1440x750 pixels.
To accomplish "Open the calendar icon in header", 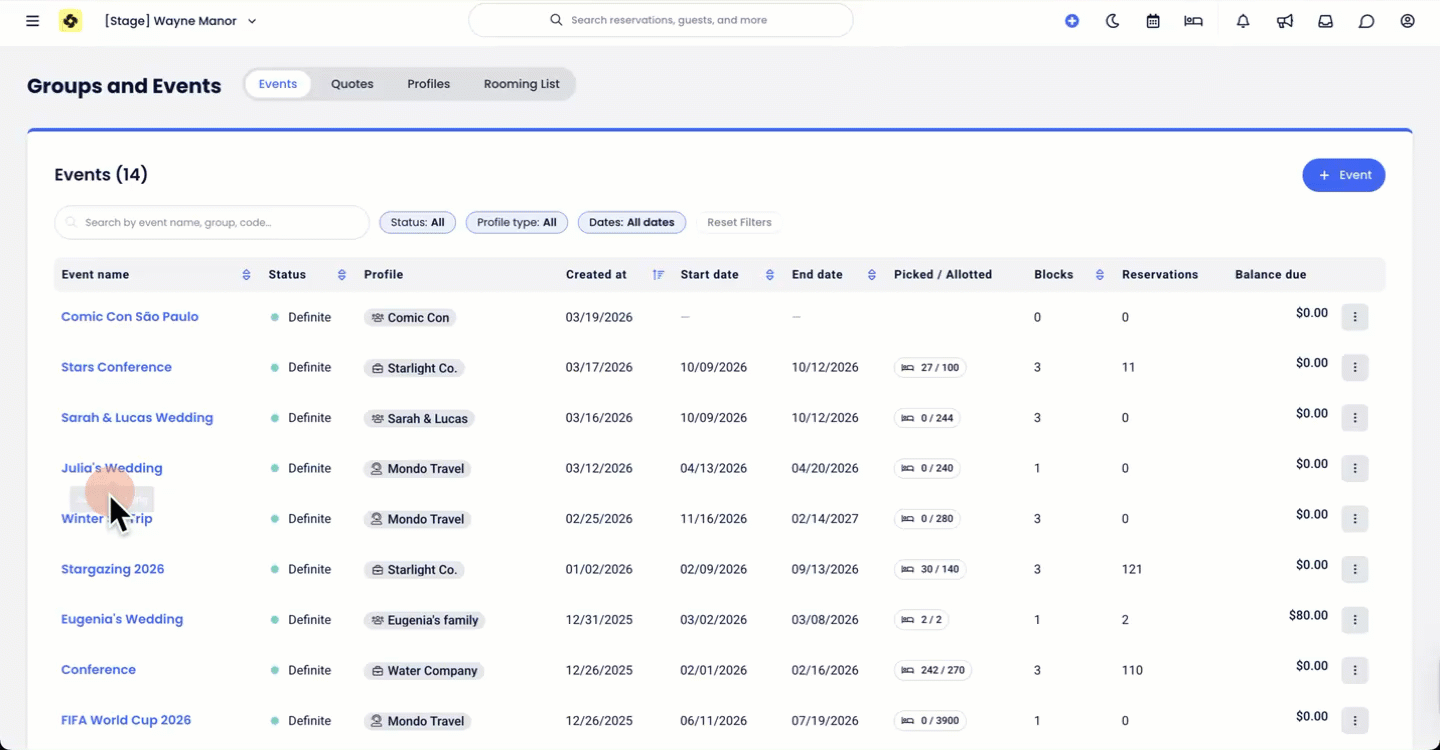I will pyautogui.click(x=1153, y=21).
